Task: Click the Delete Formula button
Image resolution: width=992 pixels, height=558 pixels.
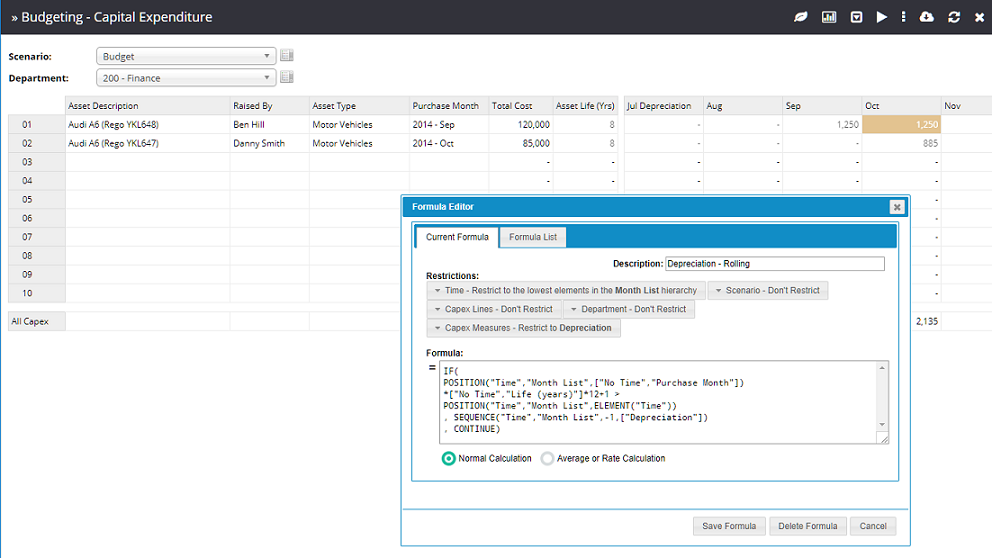Action: pos(808,526)
